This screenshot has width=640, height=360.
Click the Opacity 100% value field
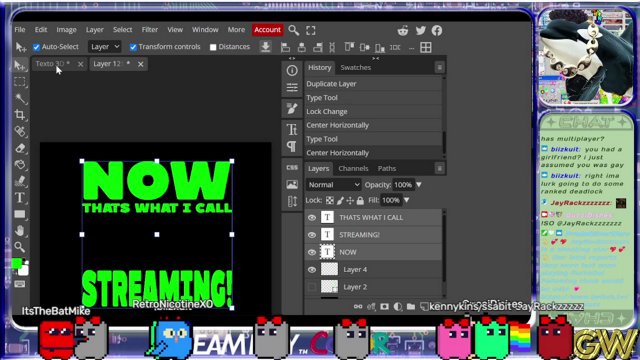pyautogui.click(x=403, y=185)
